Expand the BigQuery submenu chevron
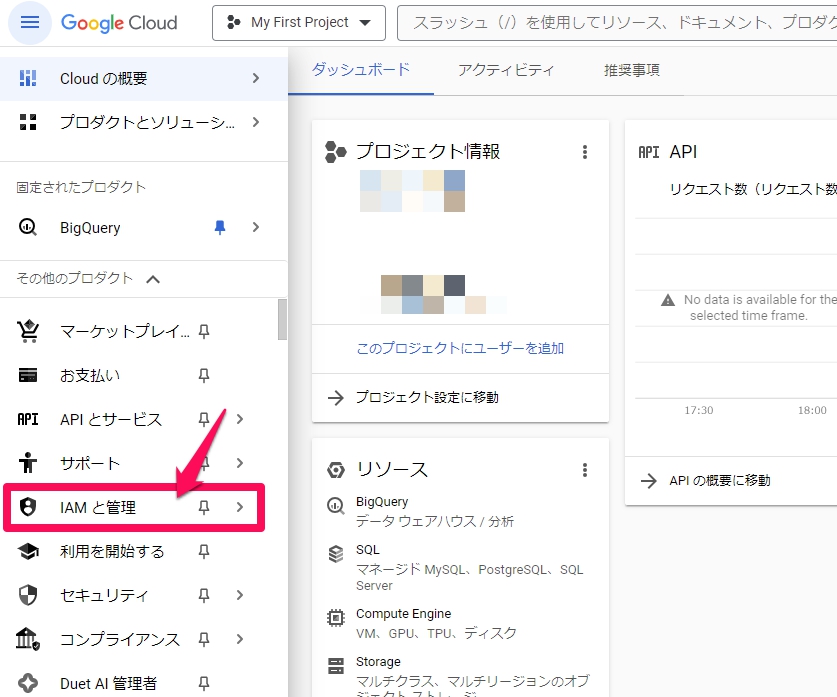This screenshot has width=837, height=697. [256, 227]
